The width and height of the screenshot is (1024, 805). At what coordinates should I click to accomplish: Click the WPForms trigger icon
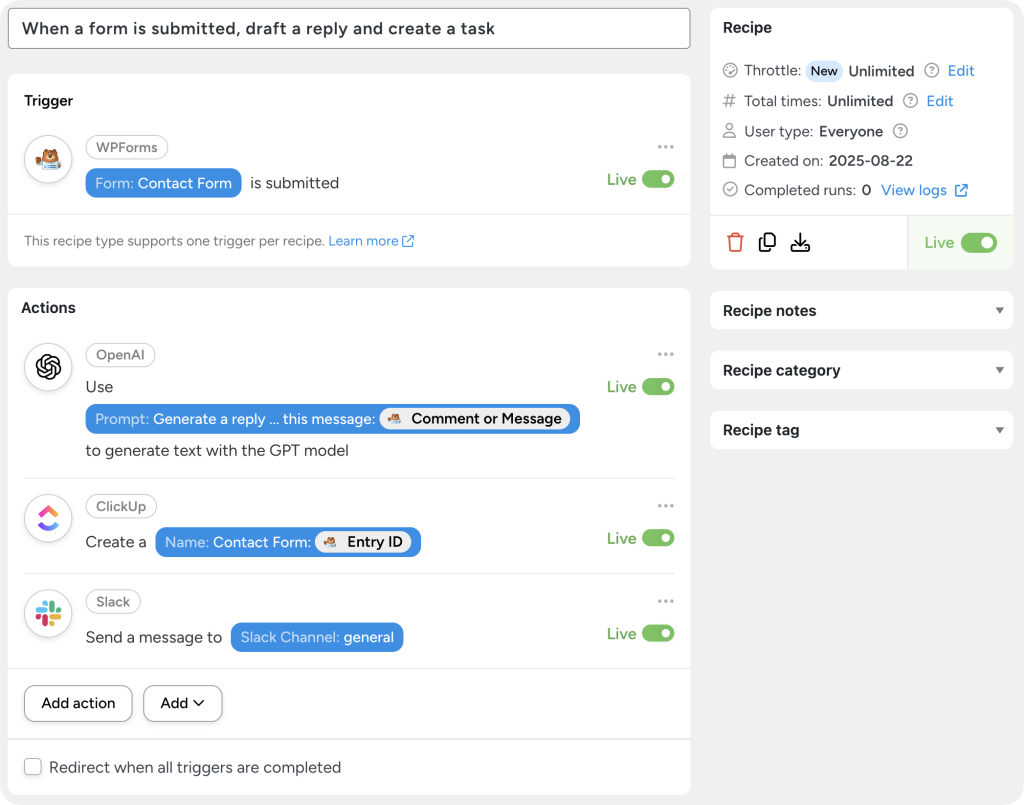[48, 159]
